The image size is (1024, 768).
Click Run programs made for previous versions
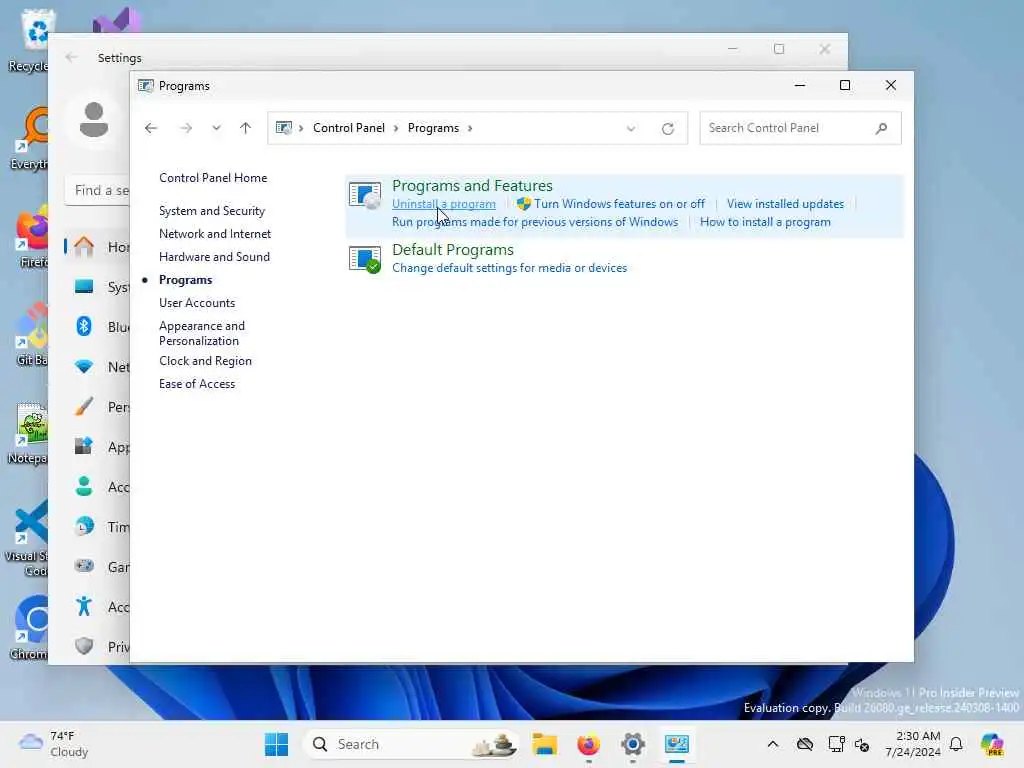pos(535,222)
